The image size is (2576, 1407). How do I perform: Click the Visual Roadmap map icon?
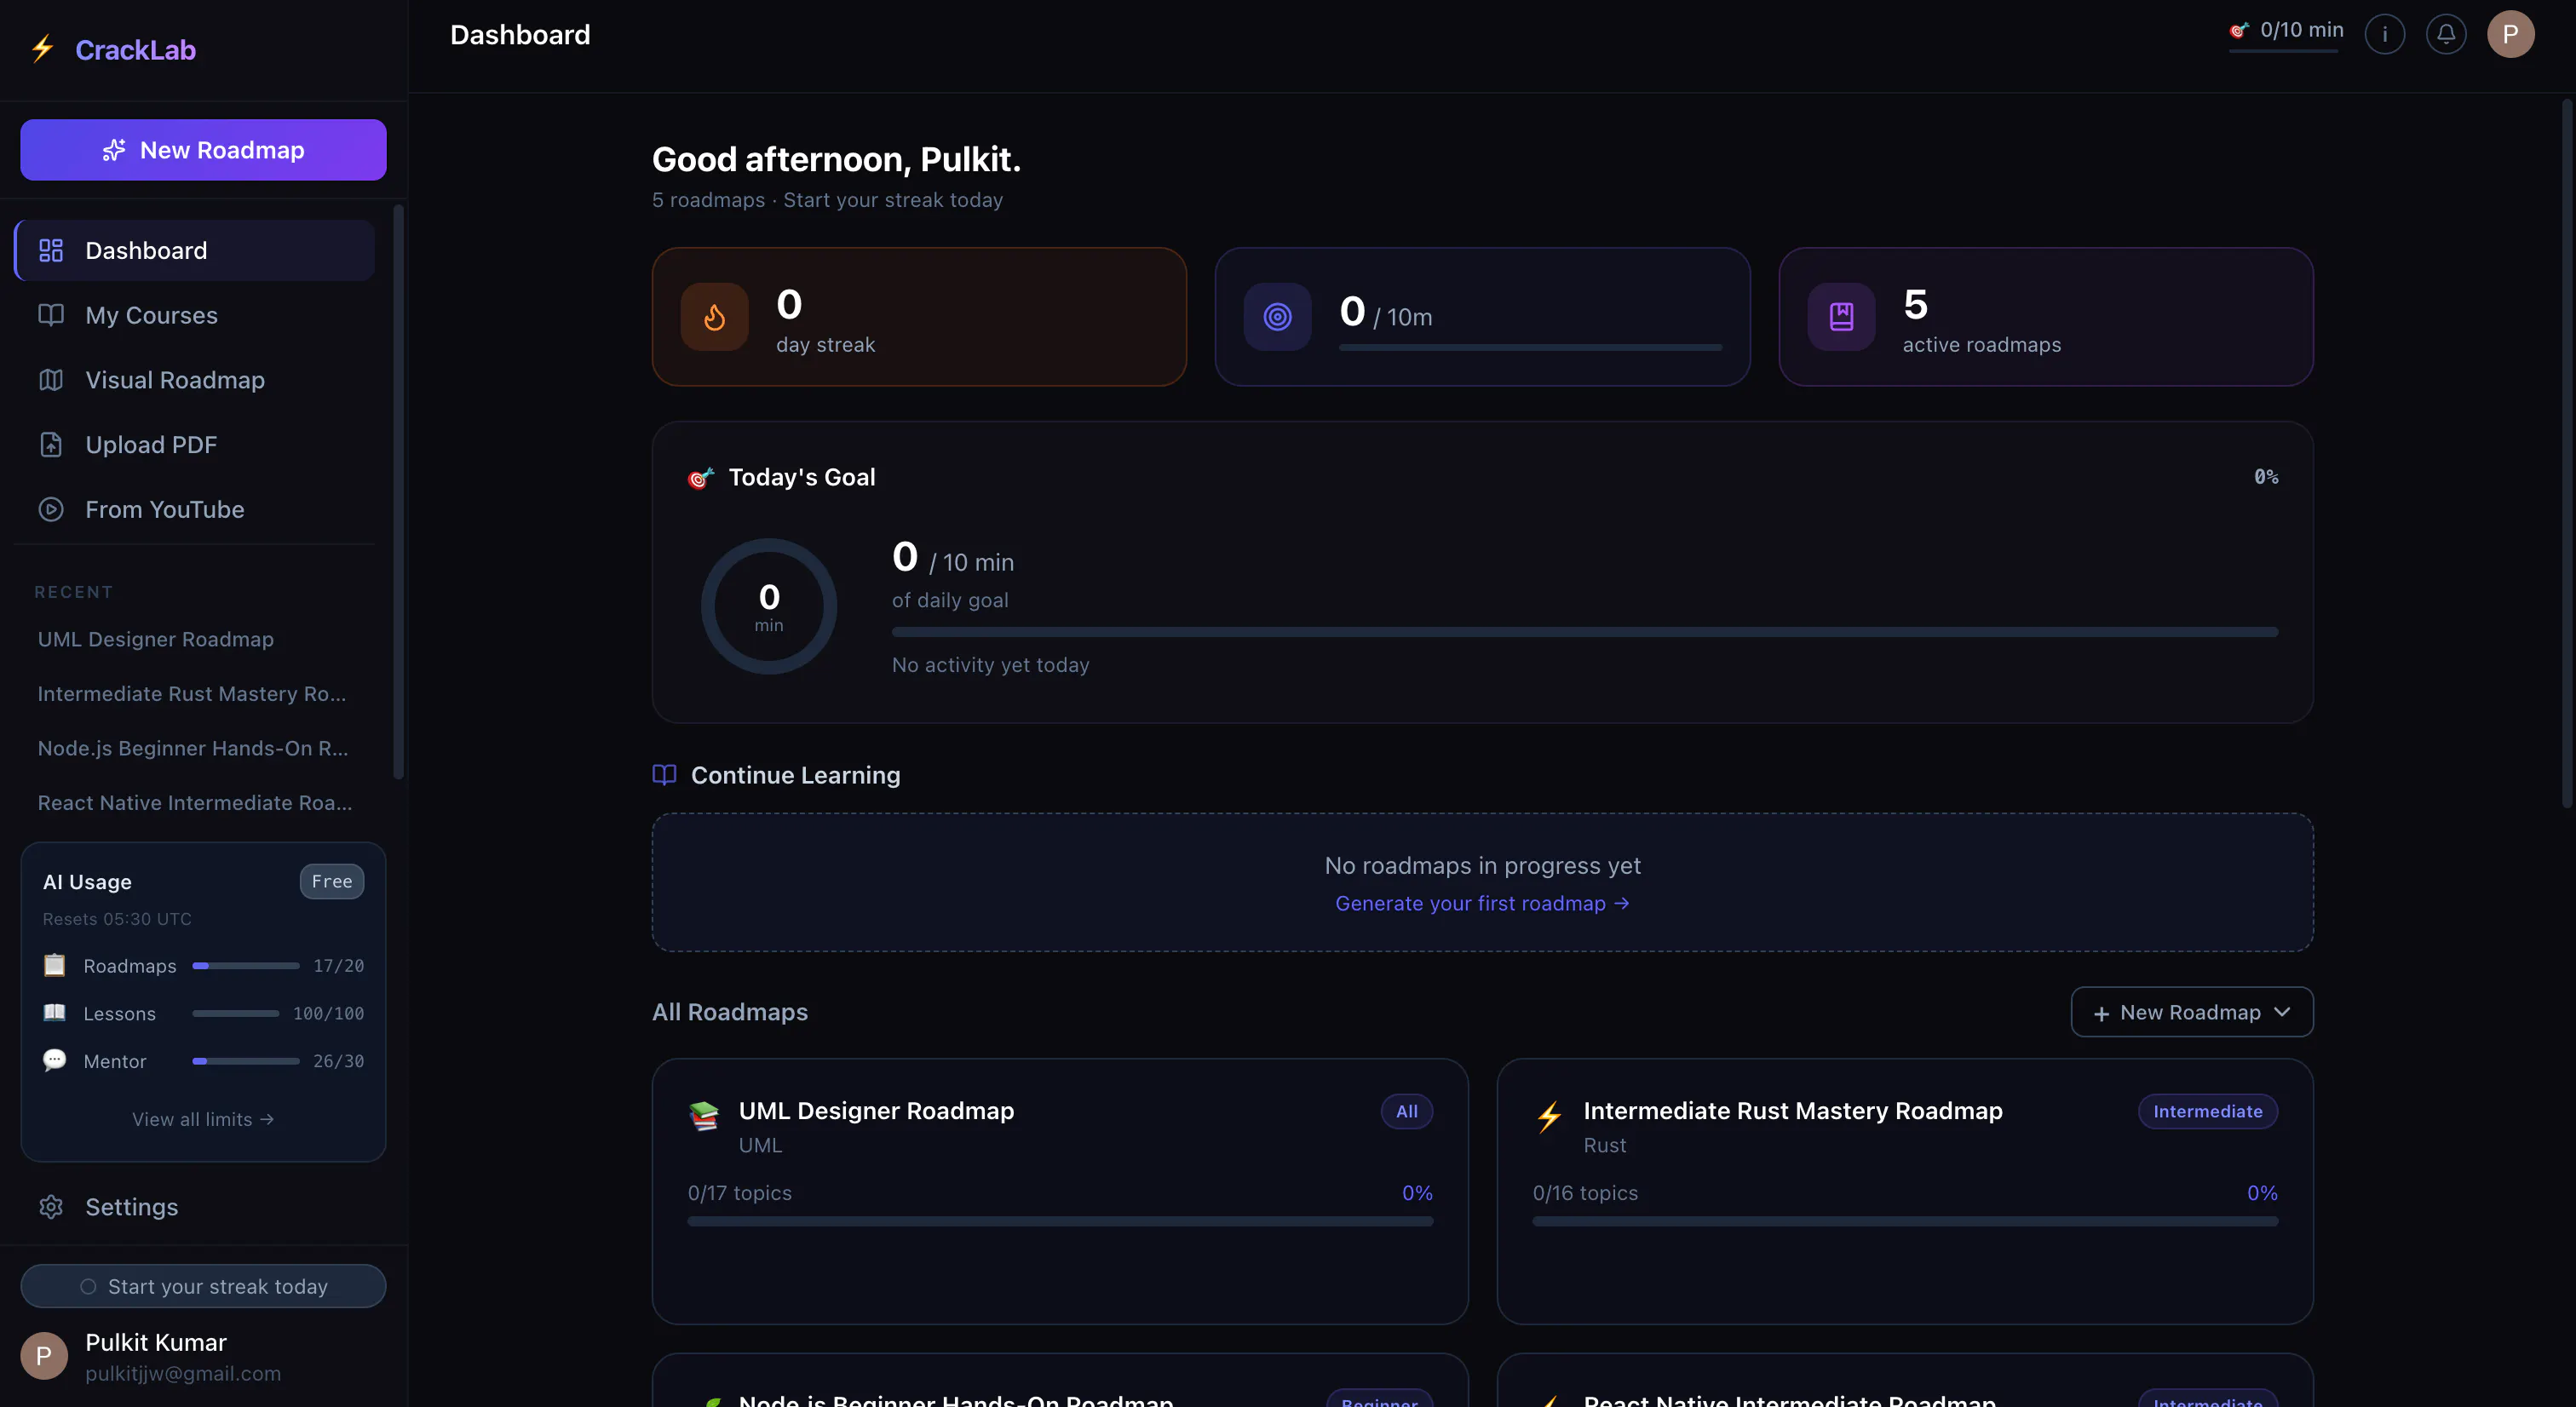[51, 380]
